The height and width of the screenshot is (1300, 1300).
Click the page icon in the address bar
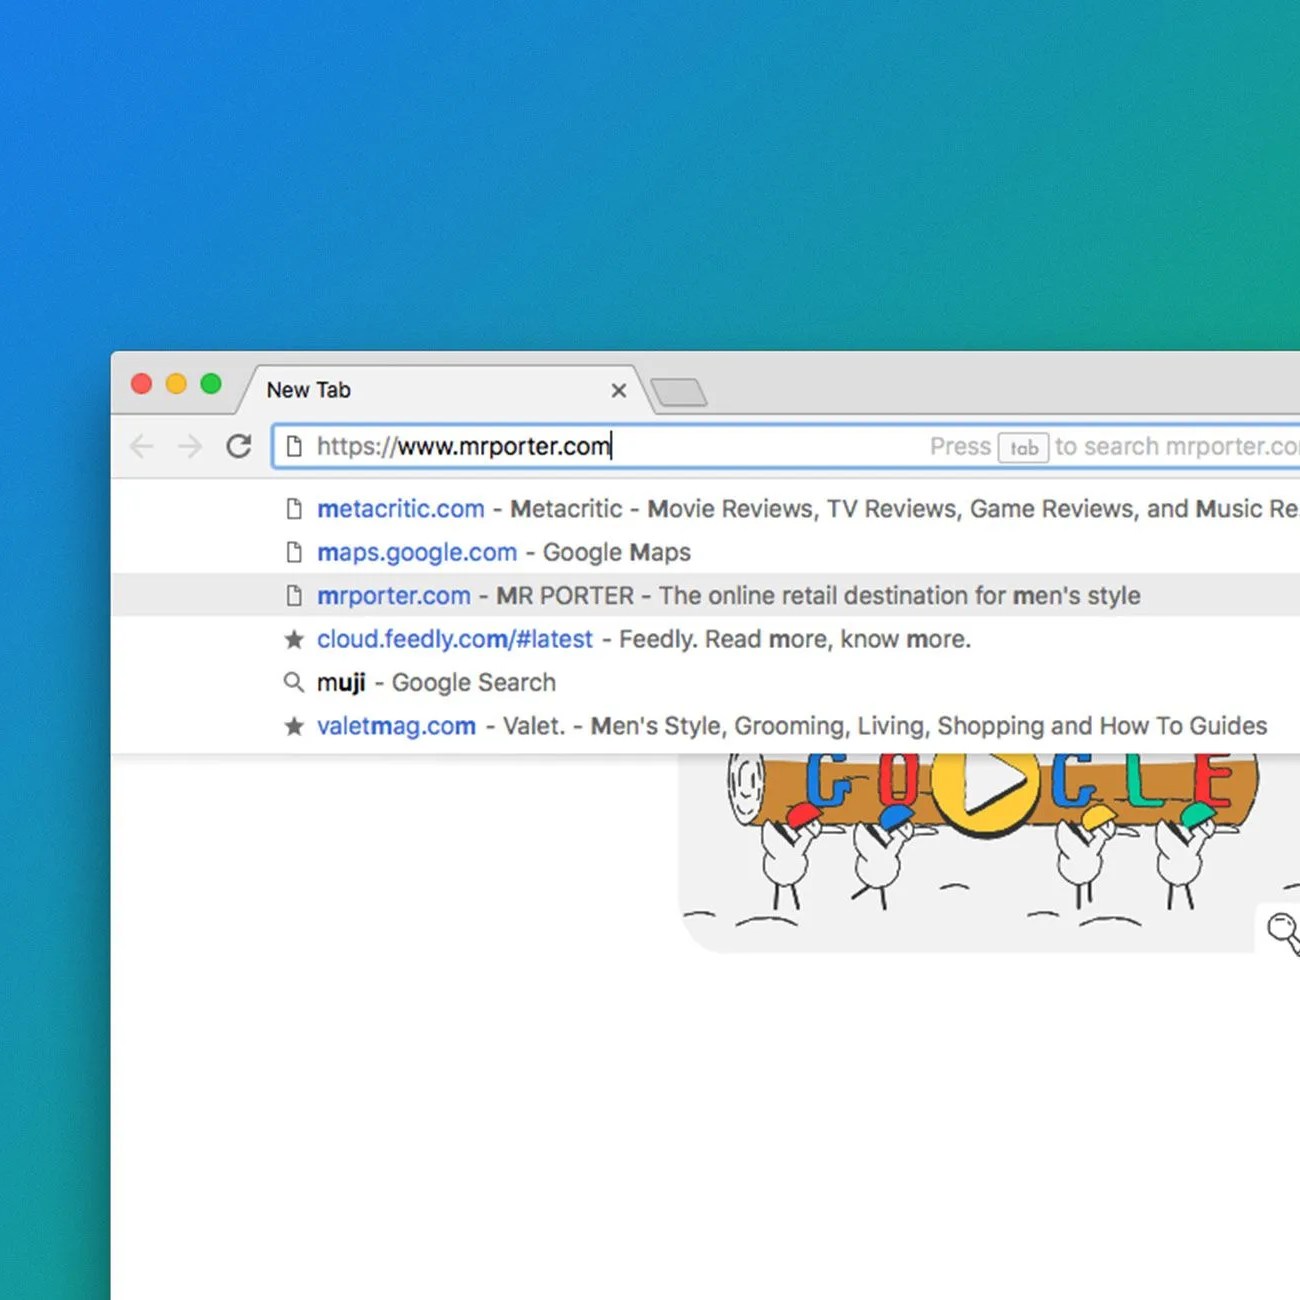point(294,447)
